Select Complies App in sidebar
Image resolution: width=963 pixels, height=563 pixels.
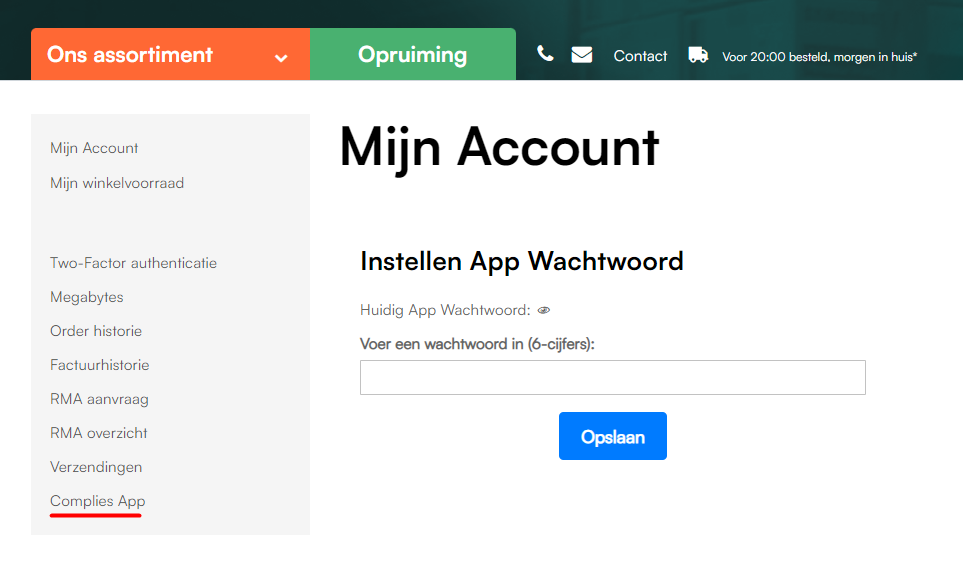(97, 501)
